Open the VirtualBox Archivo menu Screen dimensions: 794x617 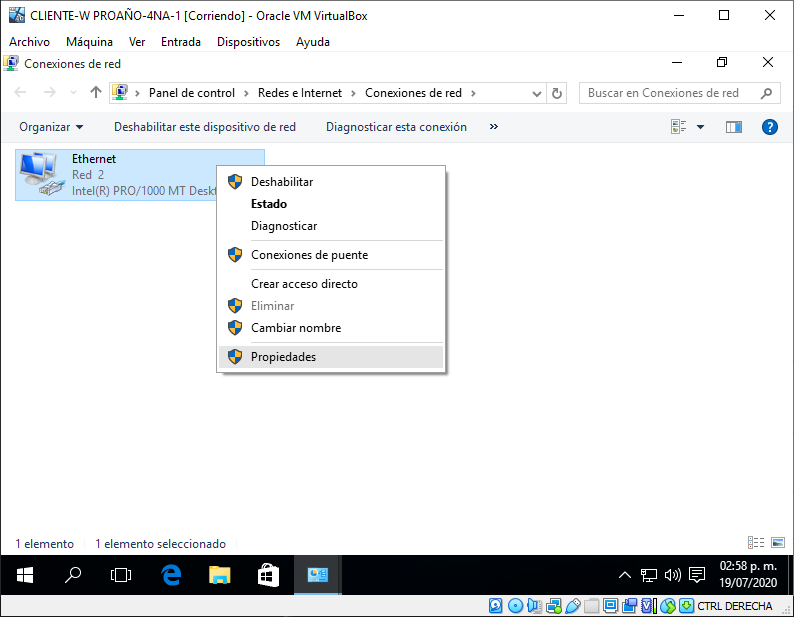[29, 42]
